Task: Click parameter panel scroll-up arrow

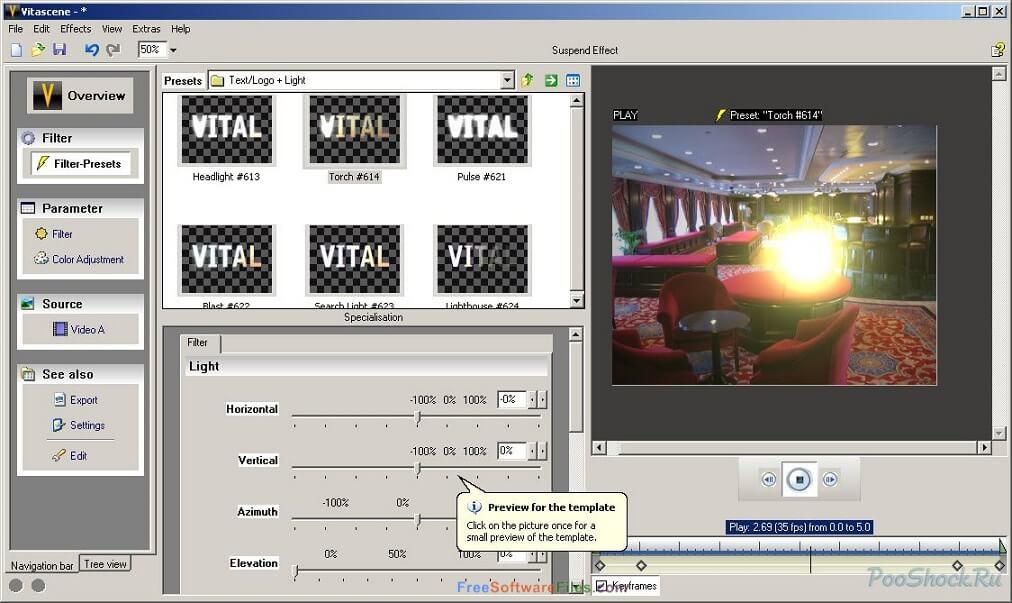Action: point(576,334)
